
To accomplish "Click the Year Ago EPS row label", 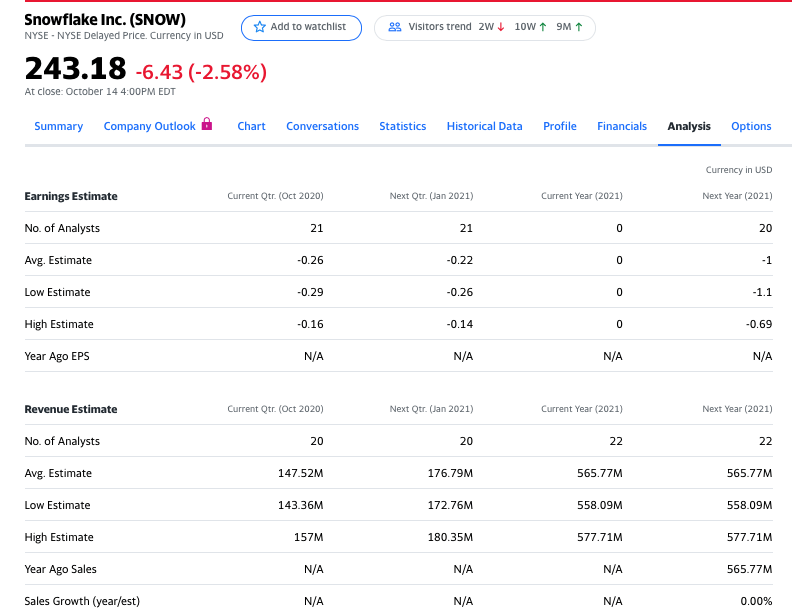I will point(57,356).
